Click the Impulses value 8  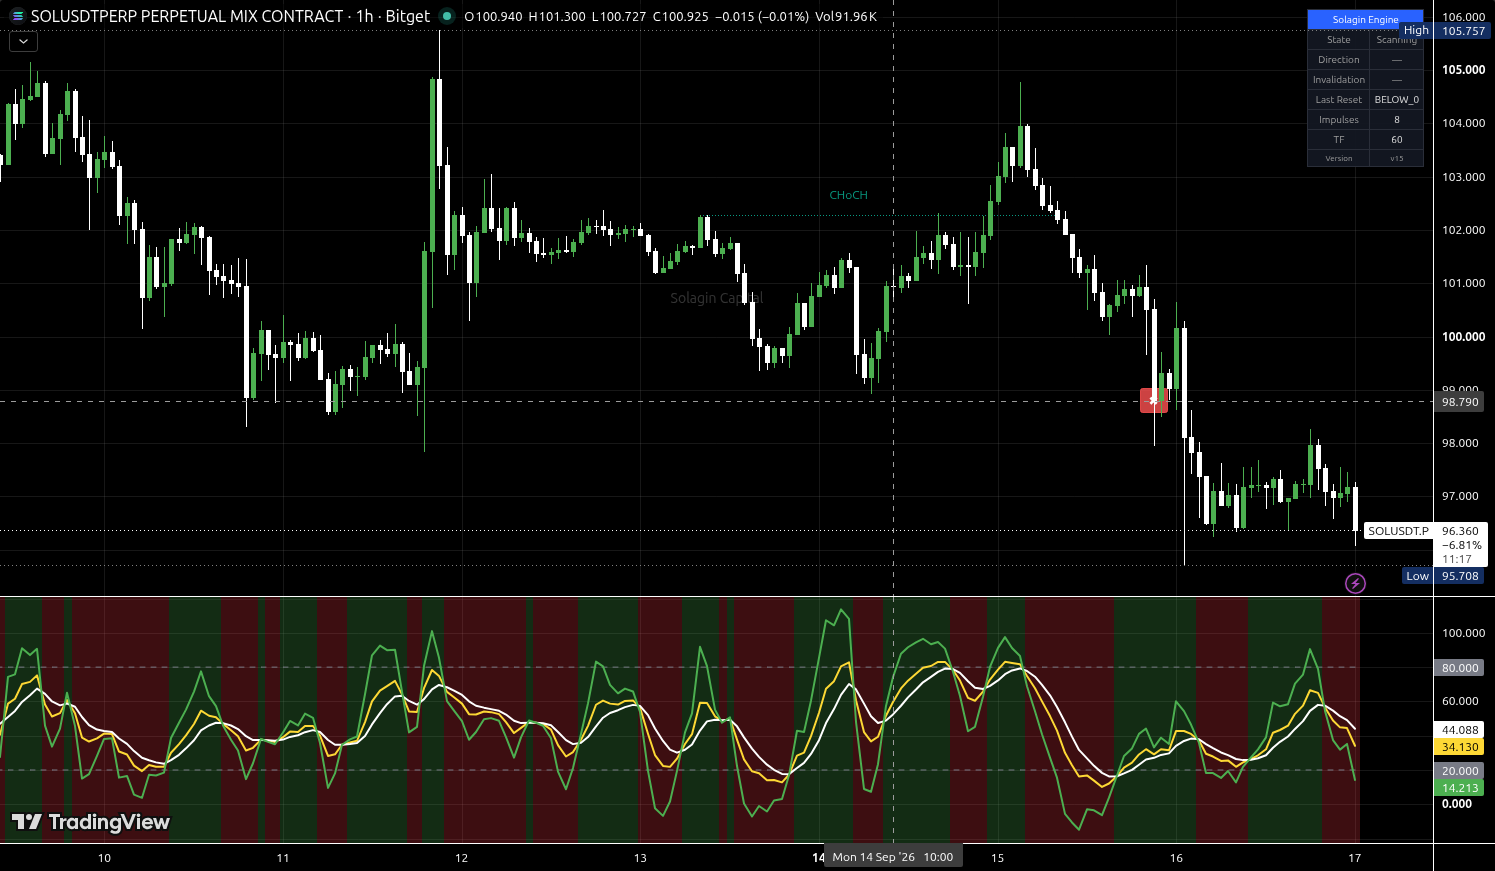point(1397,120)
